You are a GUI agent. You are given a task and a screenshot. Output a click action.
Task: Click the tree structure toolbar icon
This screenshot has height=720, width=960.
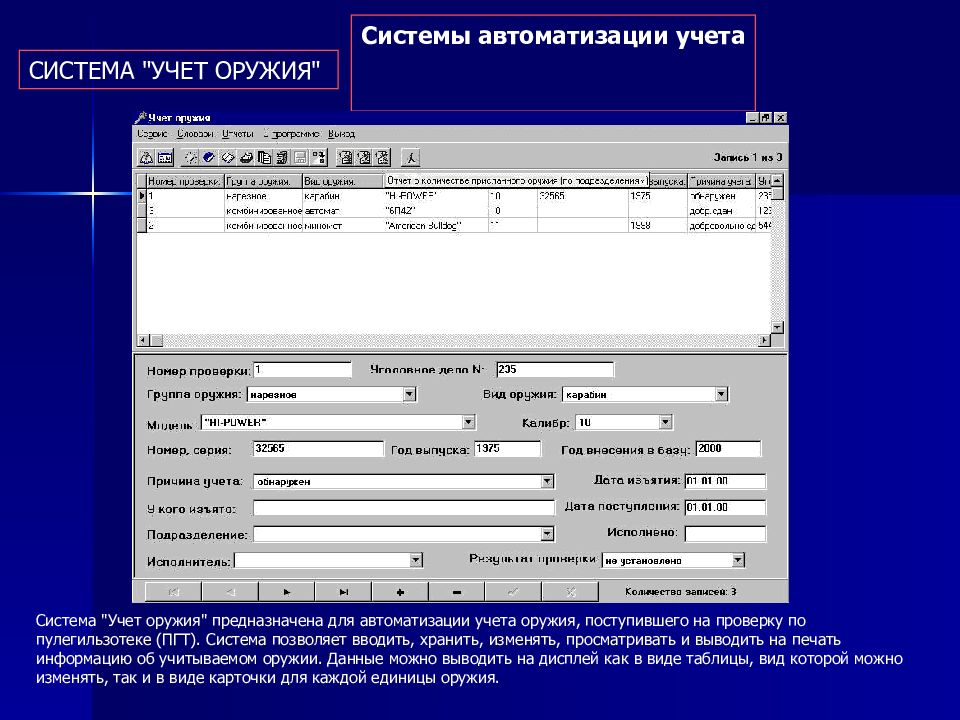click(319, 158)
